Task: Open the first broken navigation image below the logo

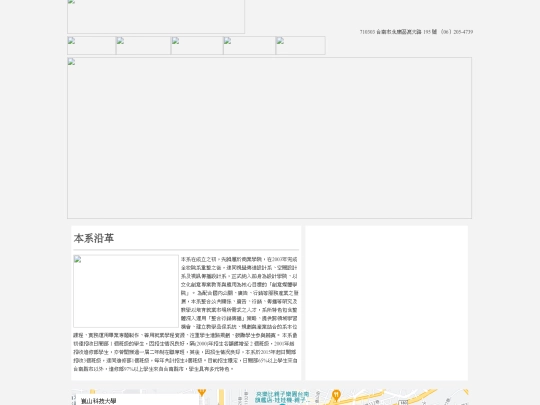Action: [x=91, y=45]
